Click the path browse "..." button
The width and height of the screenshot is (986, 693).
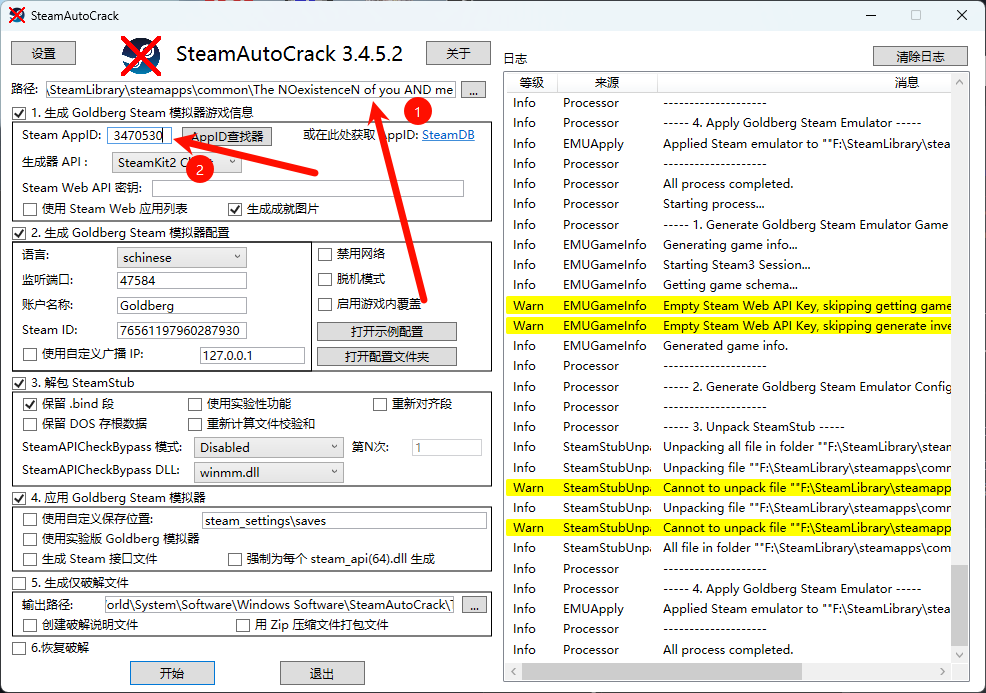click(473, 90)
